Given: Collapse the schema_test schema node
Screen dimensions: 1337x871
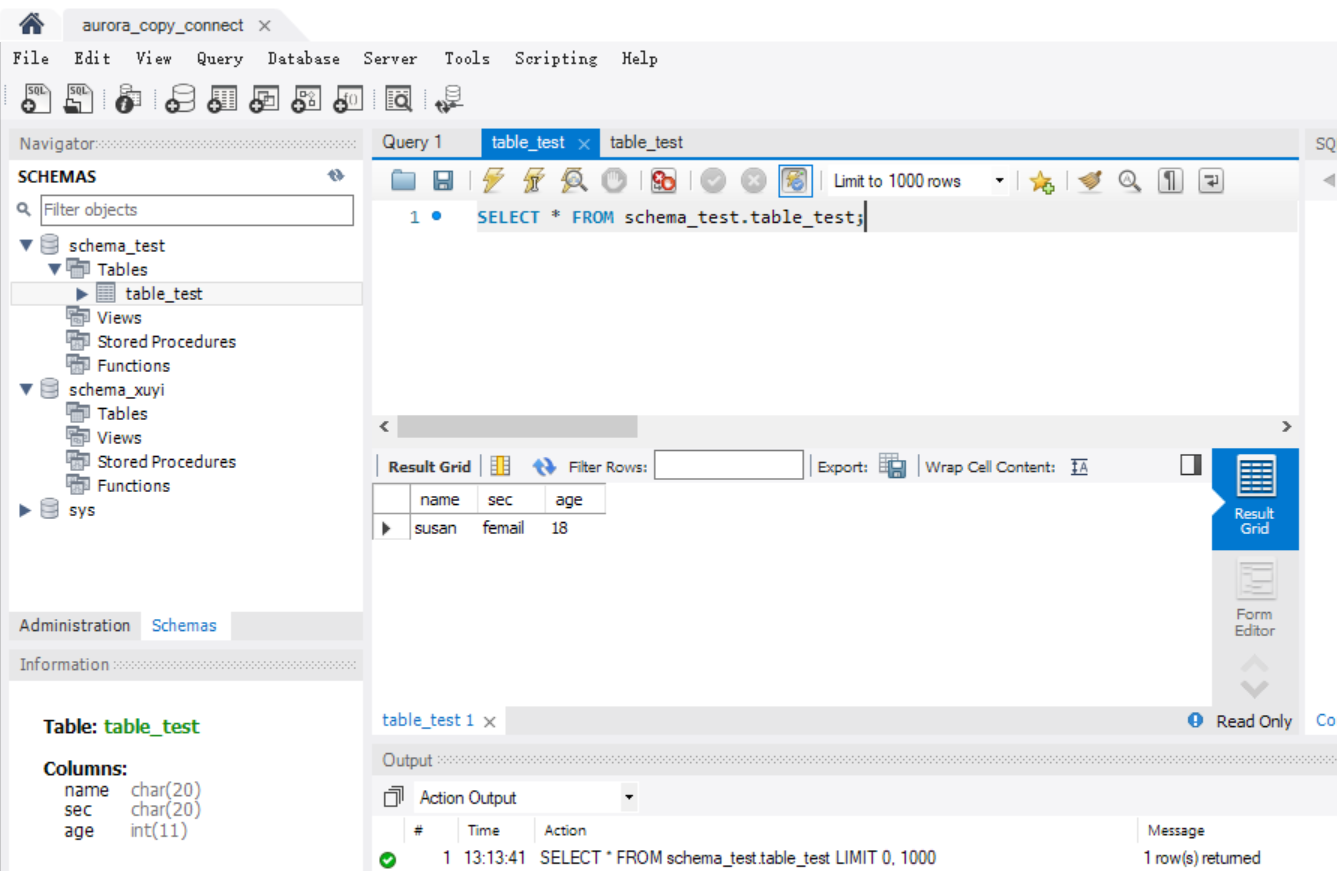Looking at the screenshot, I should (26, 246).
